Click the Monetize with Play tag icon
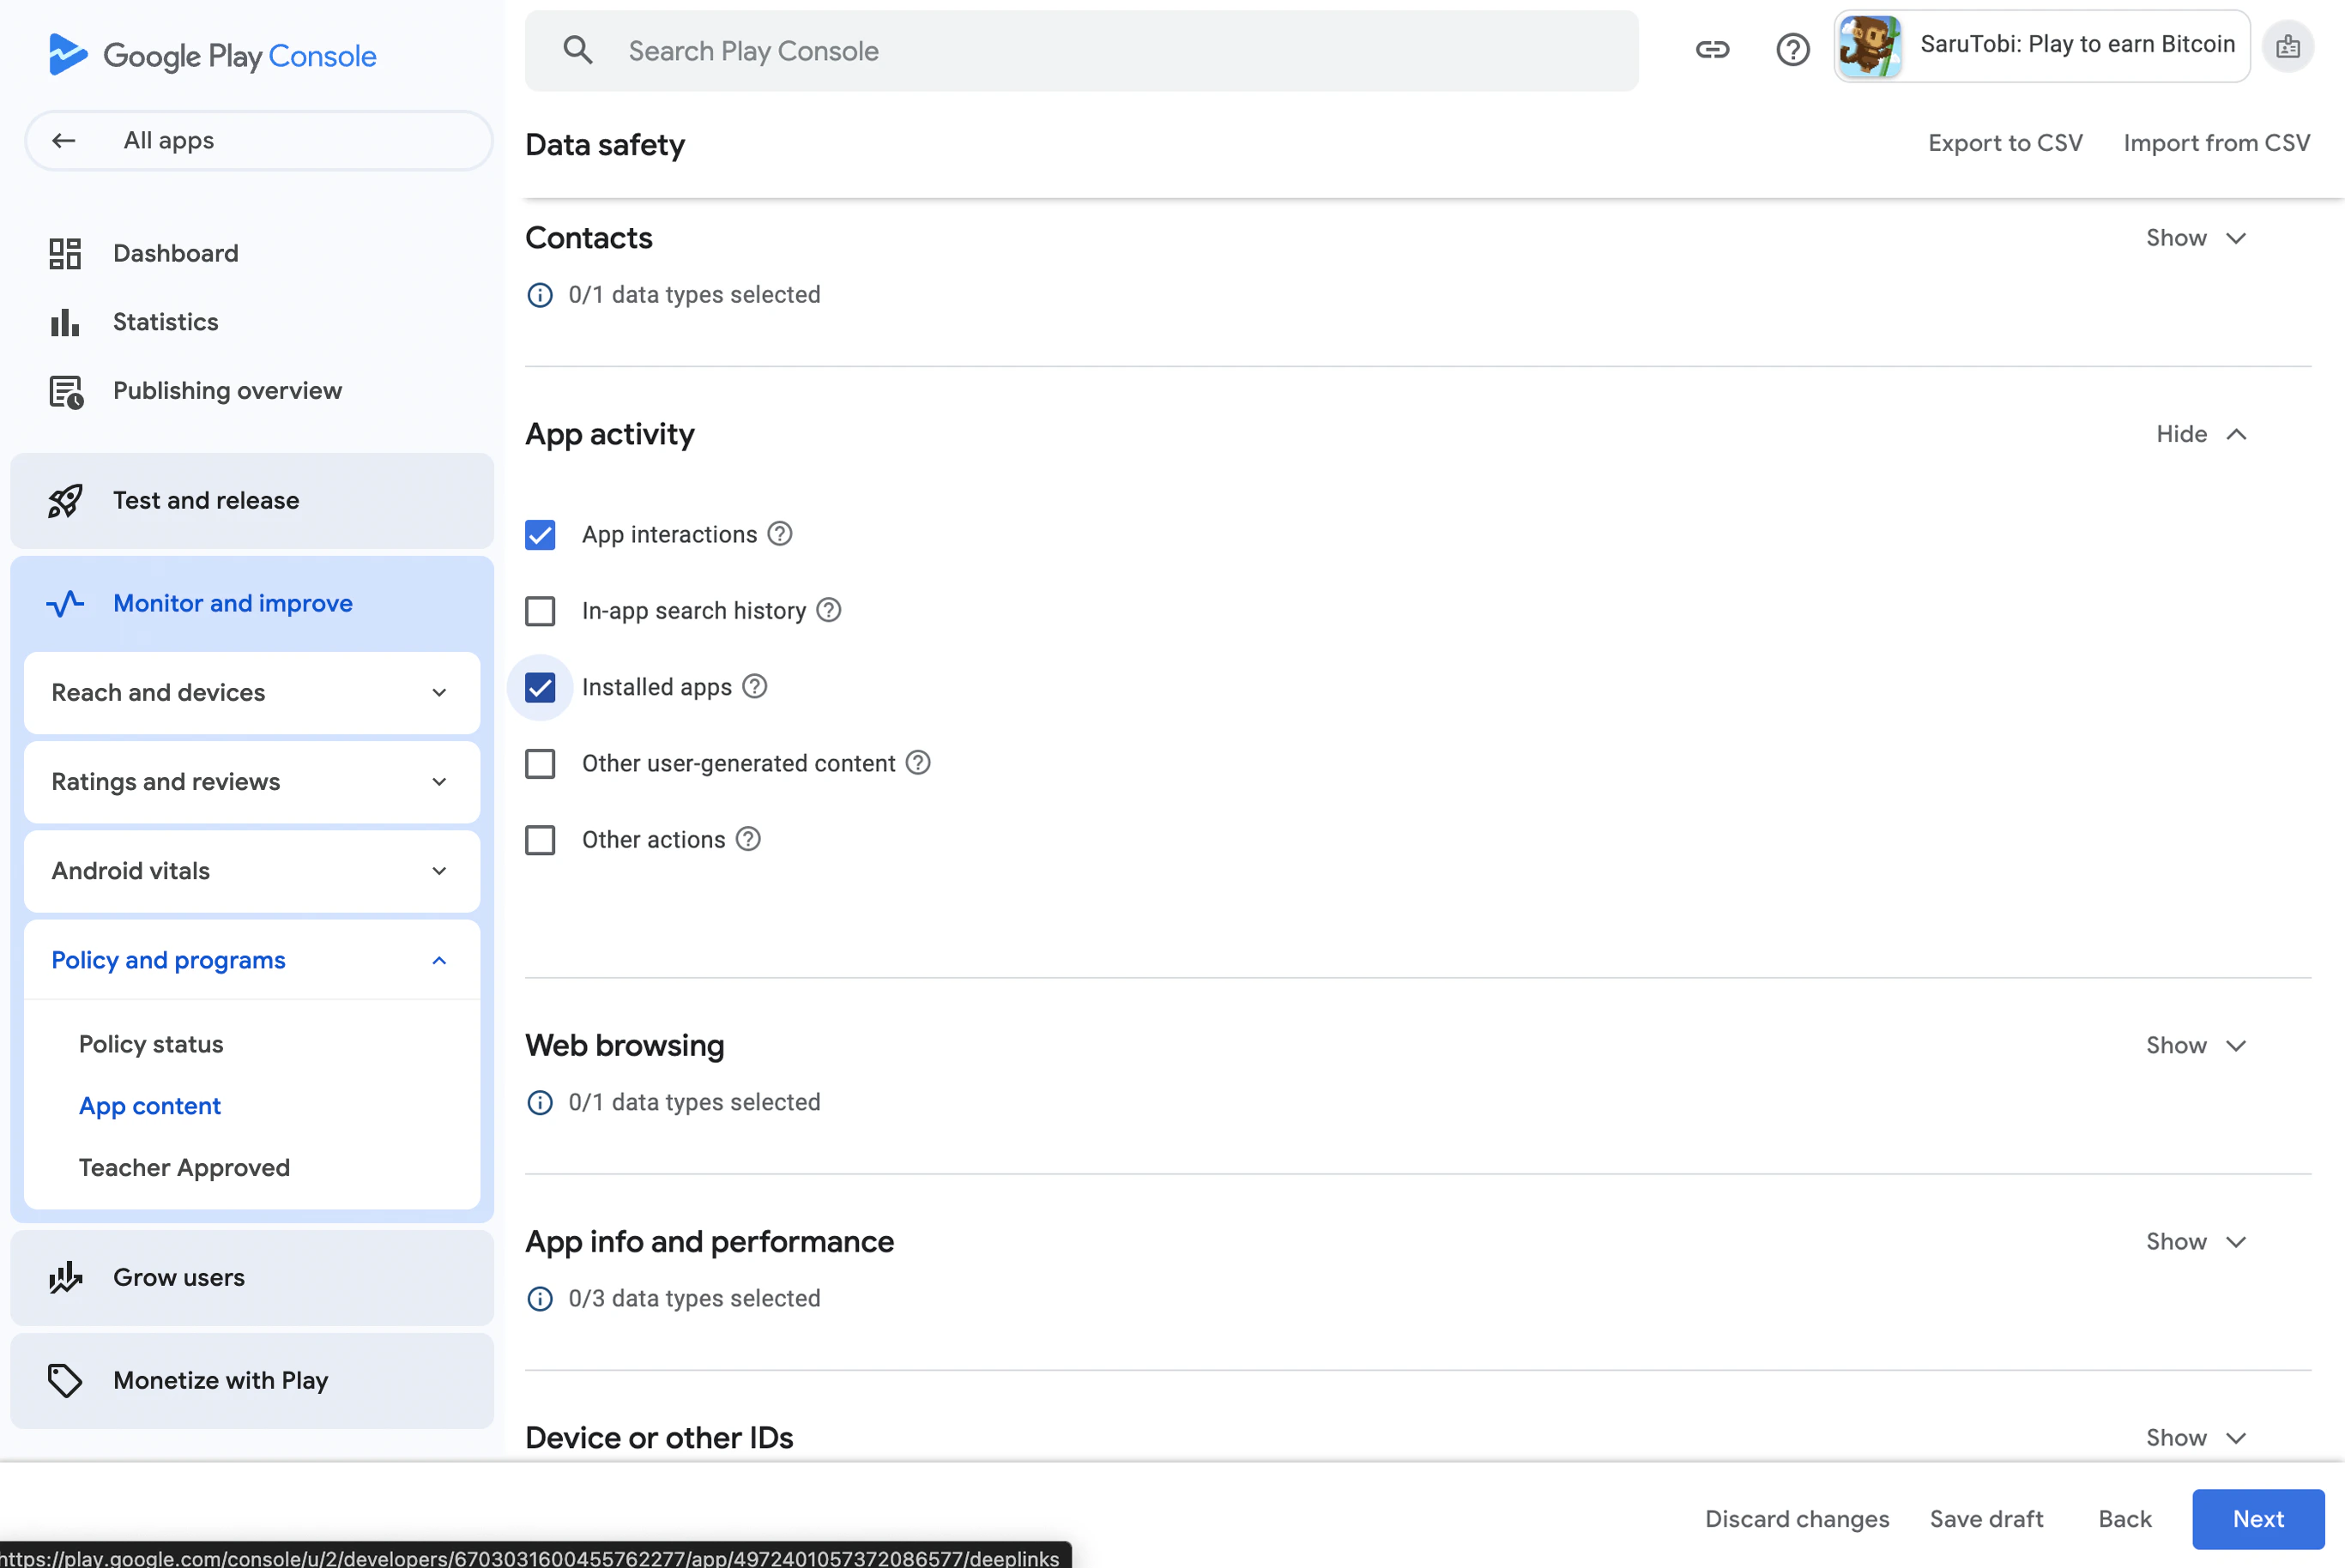Screen dimensions: 2345x1568 [x=65, y=1380]
